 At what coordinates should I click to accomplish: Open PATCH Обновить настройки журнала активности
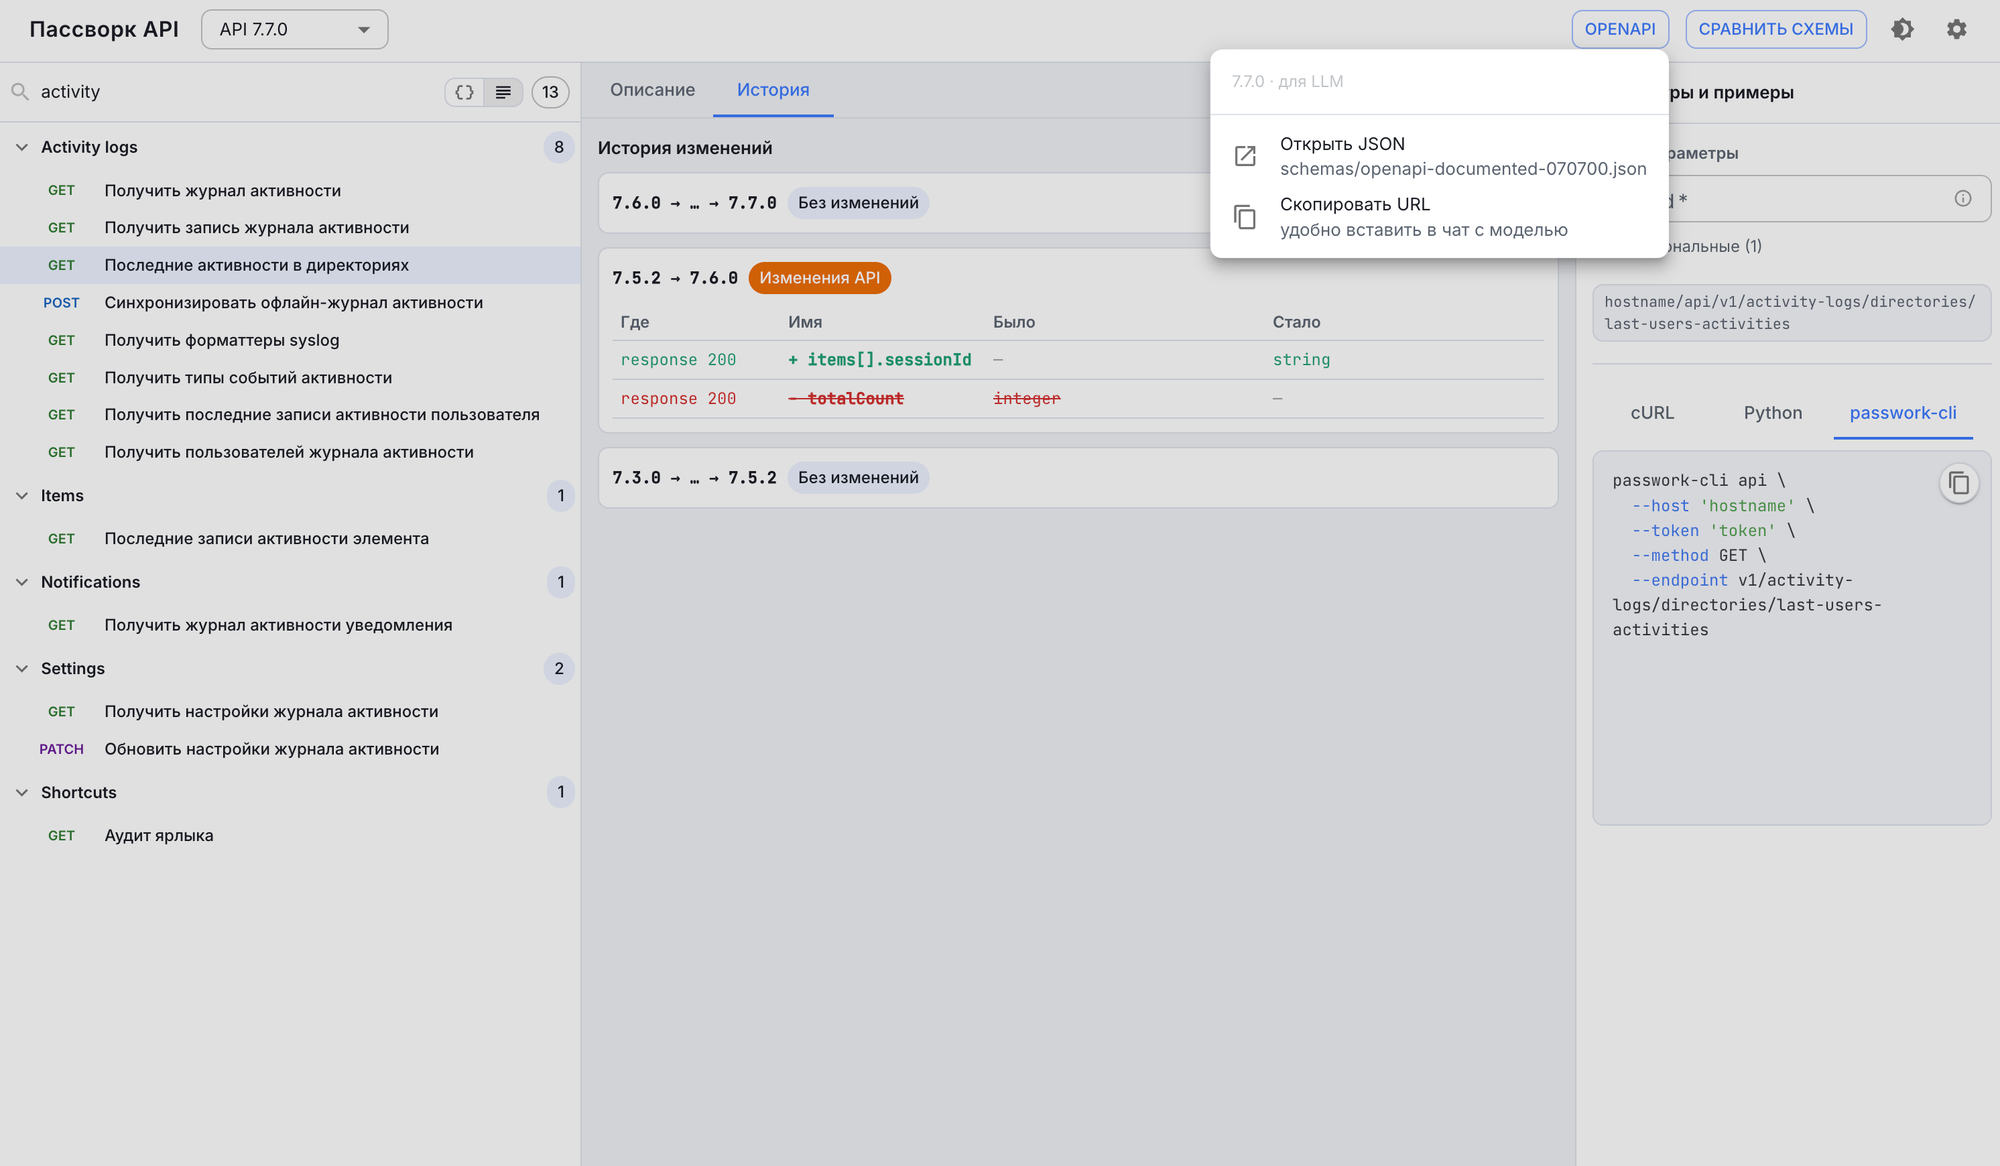[x=290, y=749]
